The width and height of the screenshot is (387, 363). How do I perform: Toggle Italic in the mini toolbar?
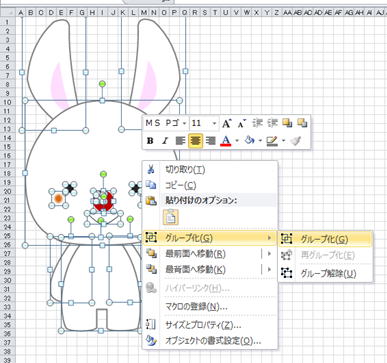[164, 141]
